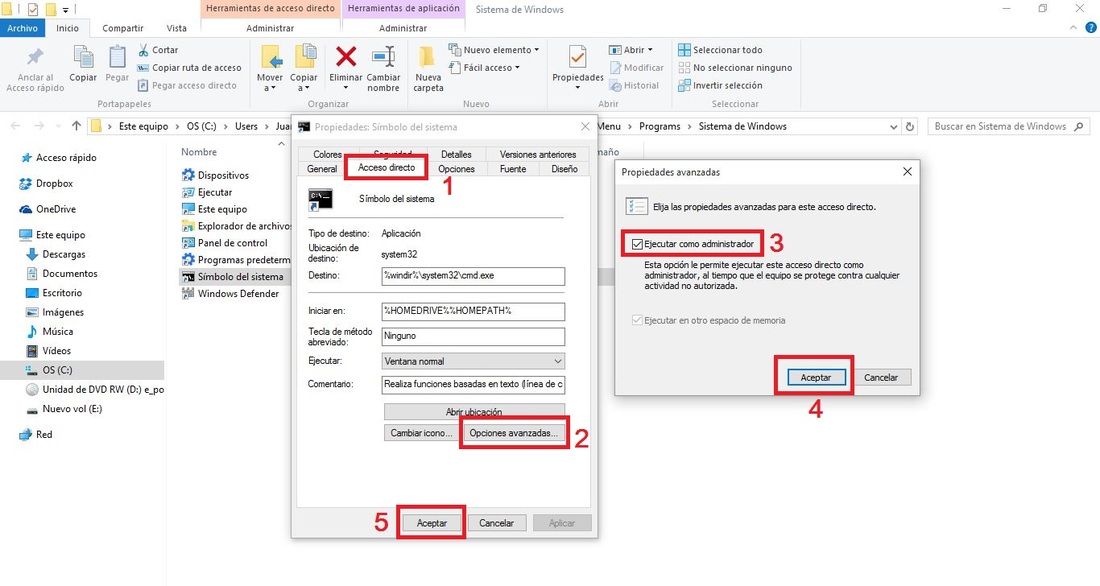Screen dimensions: 1100x586
Task: Select Este equipo in the navigation pane
Action: [53, 235]
